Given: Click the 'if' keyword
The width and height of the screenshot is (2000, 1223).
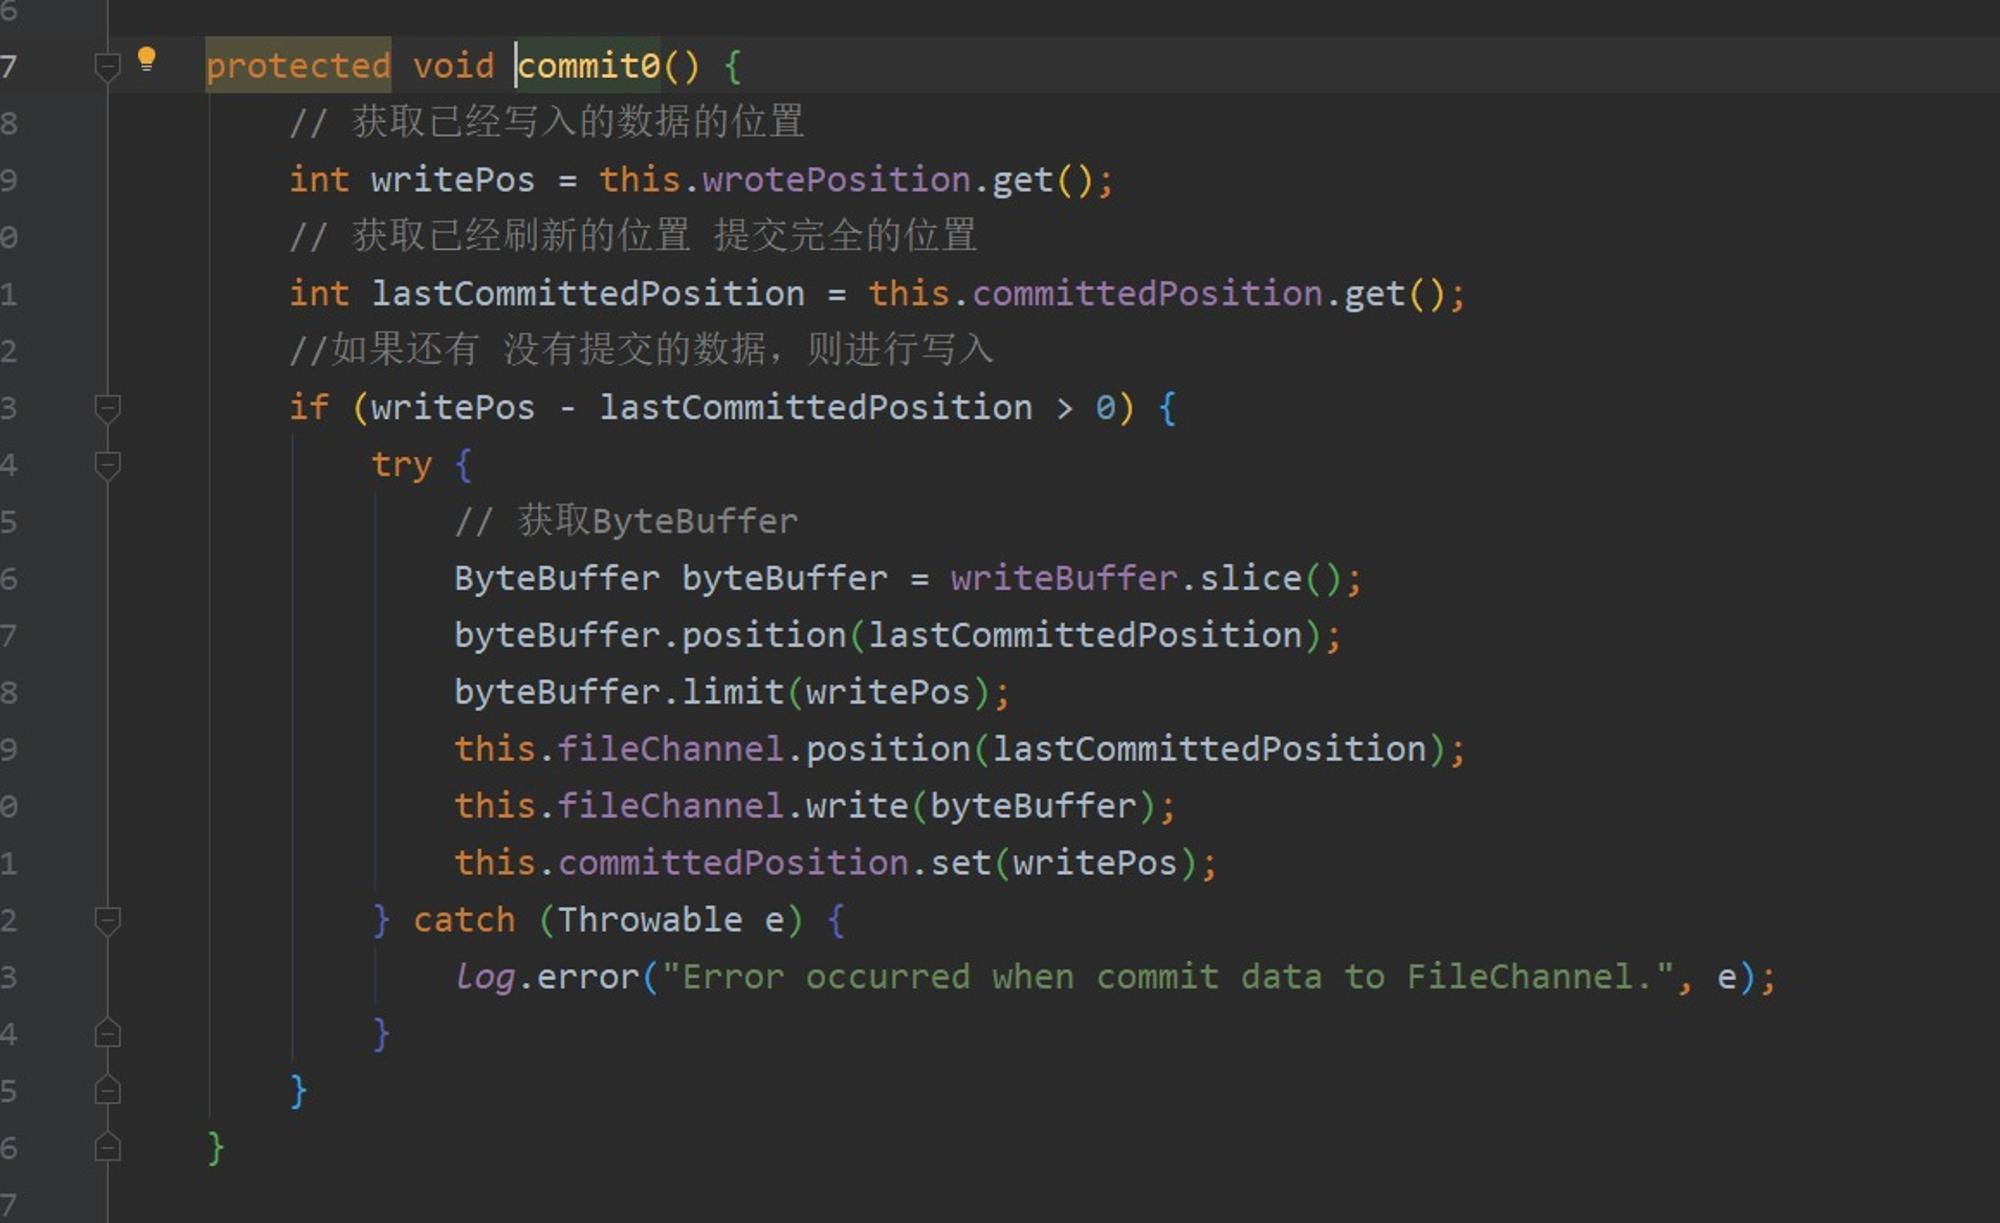Looking at the screenshot, I should pyautogui.click(x=309, y=408).
